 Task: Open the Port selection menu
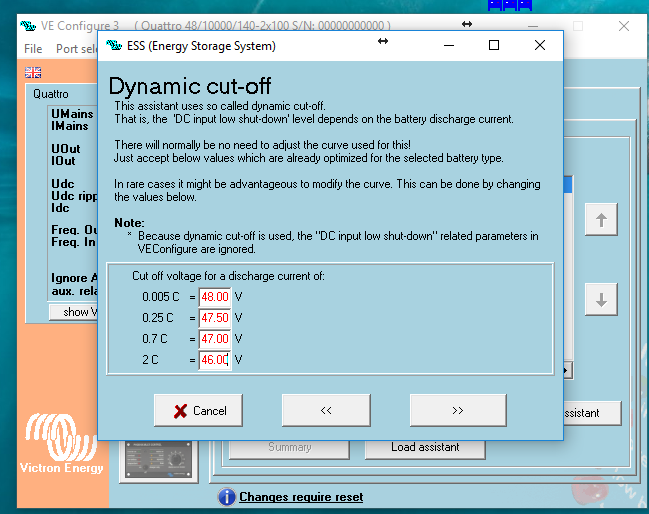(77, 49)
